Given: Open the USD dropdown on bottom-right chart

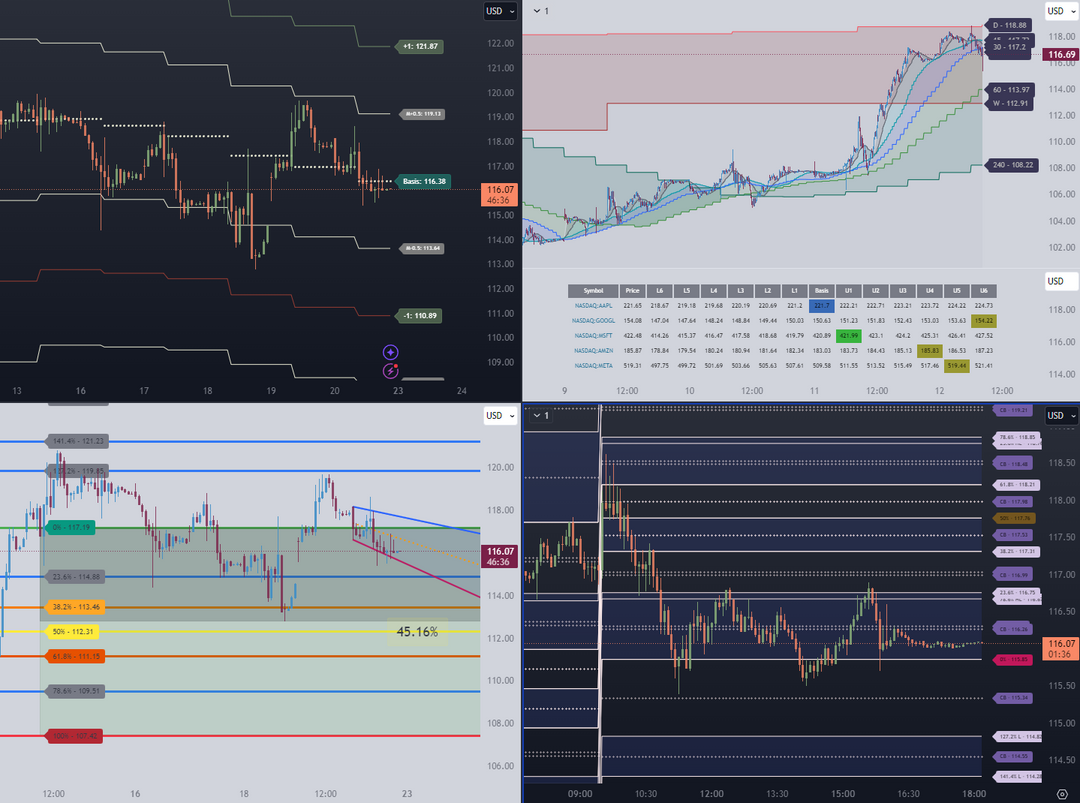Looking at the screenshot, I should click(1061, 415).
